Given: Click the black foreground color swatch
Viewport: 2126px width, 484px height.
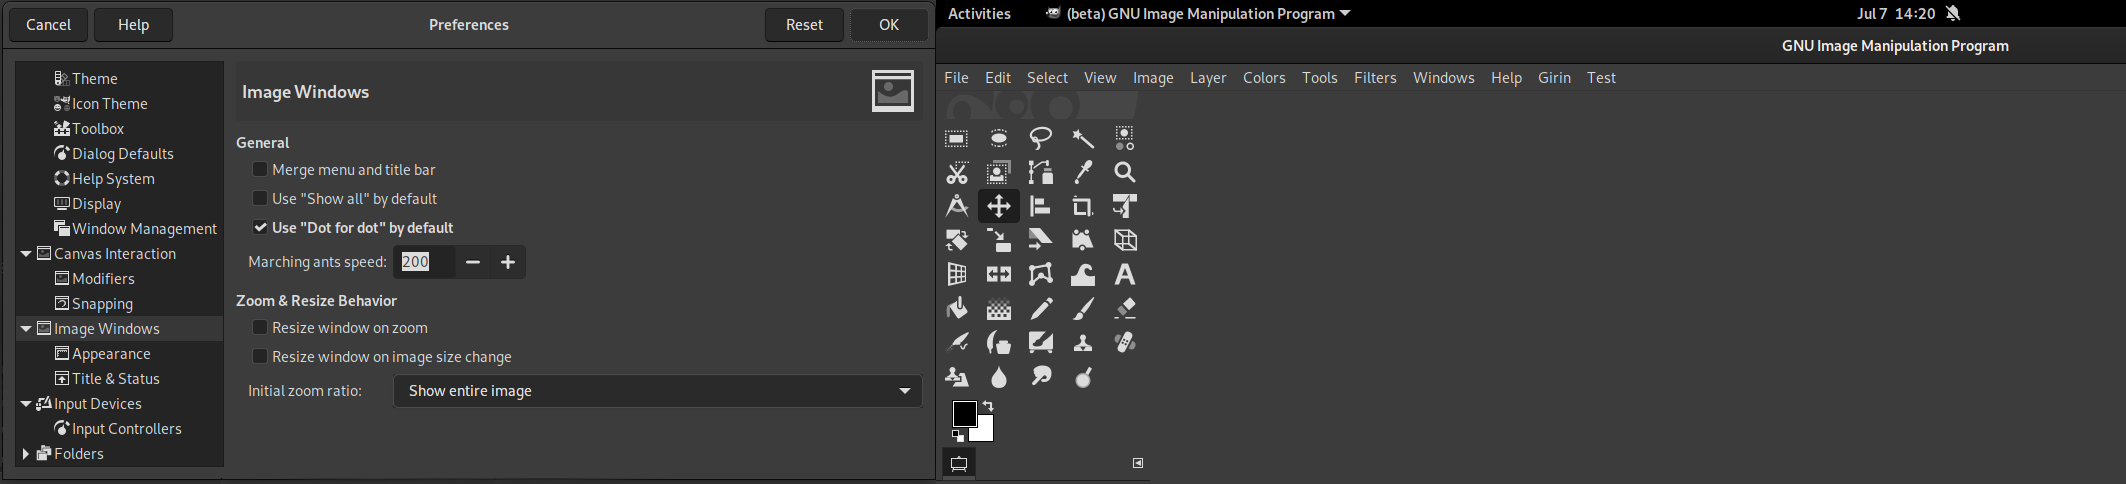Looking at the screenshot, I should [x=964, y=413].
